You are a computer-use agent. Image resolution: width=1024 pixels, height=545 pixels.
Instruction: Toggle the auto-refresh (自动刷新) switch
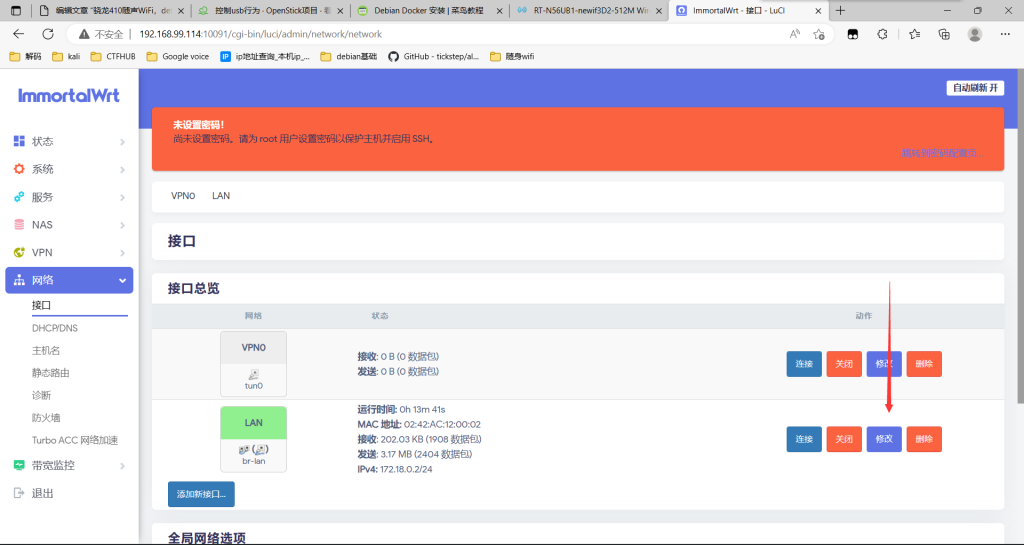(975, 88)
